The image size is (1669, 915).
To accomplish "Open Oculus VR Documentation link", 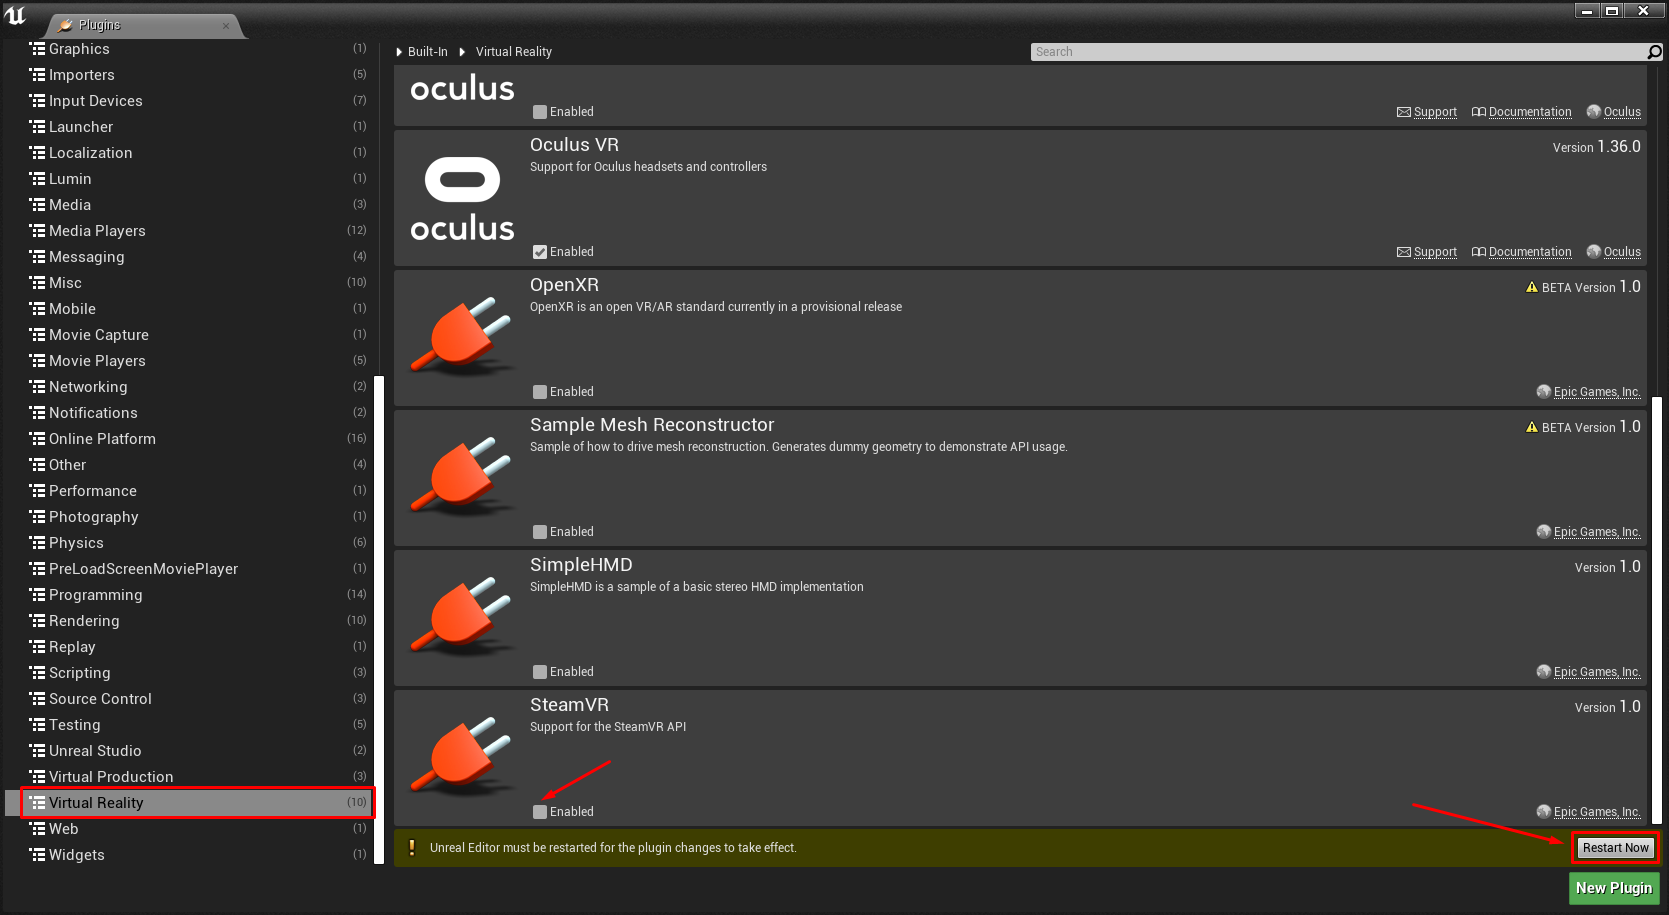I will coord(1530,252).
